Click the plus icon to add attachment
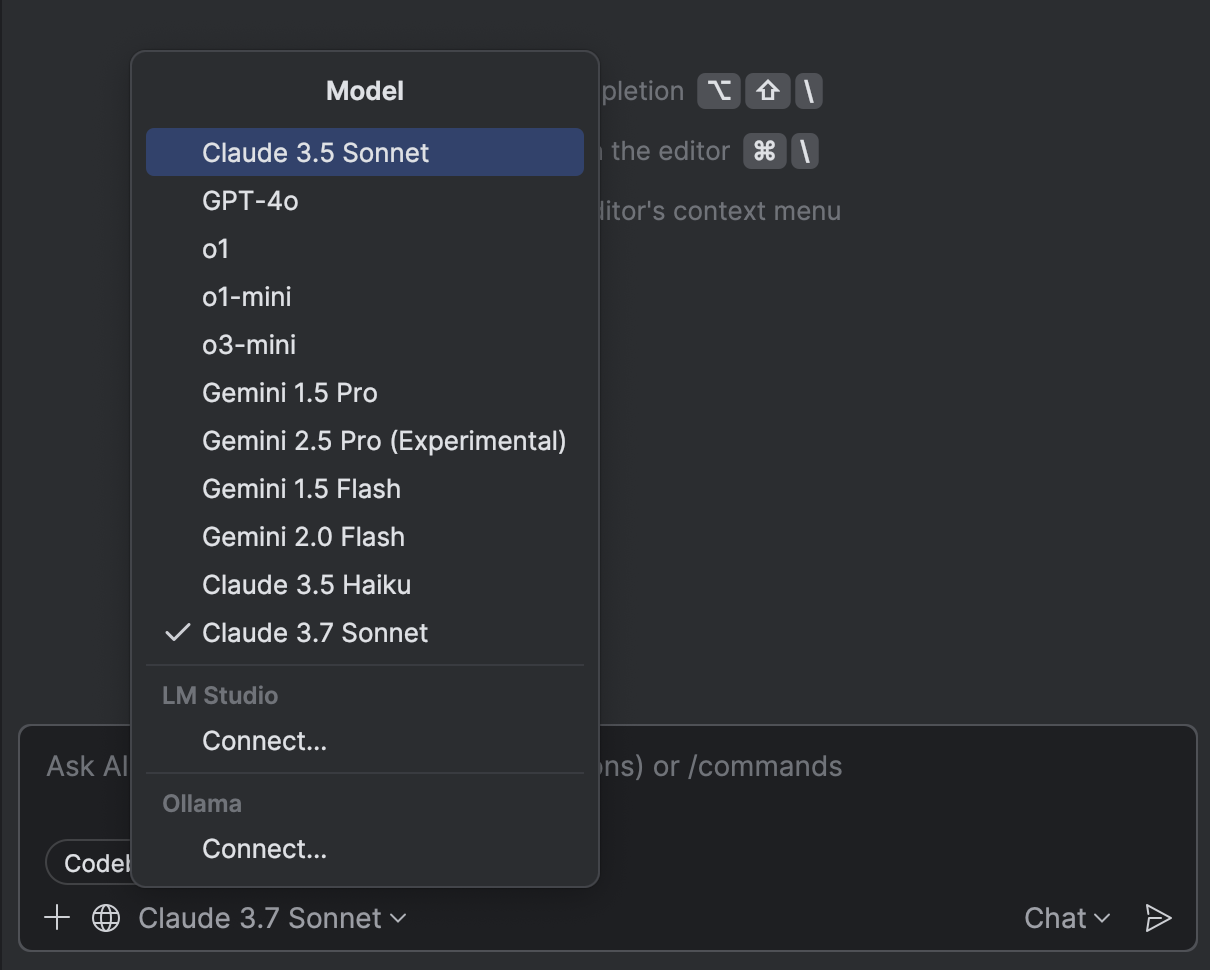 pyautogui.click(x=57, y=918)
